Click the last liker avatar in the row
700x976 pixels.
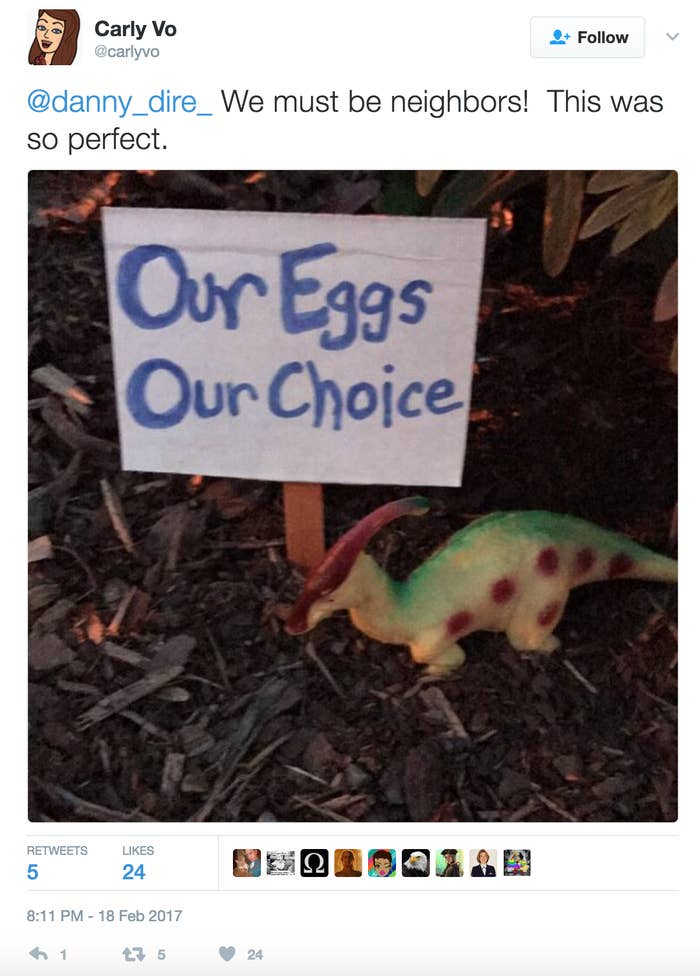pyautogui.click(x=517, y=863)
